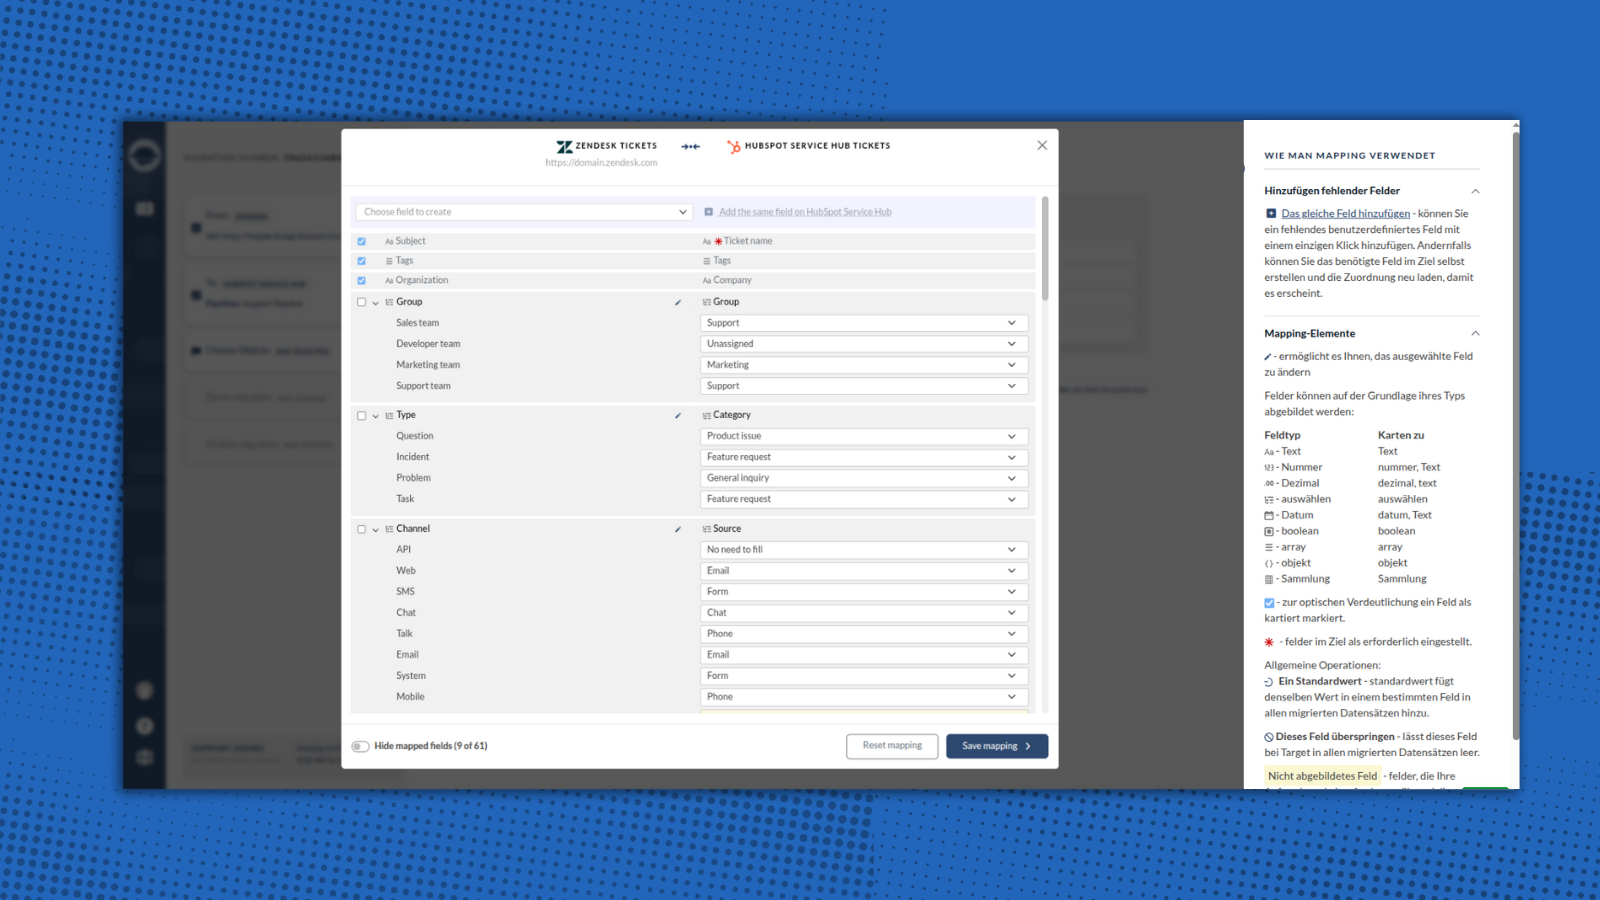Click the mapping list vertical scrollbar
The image size is (1600, 900).
point(1045,250)
